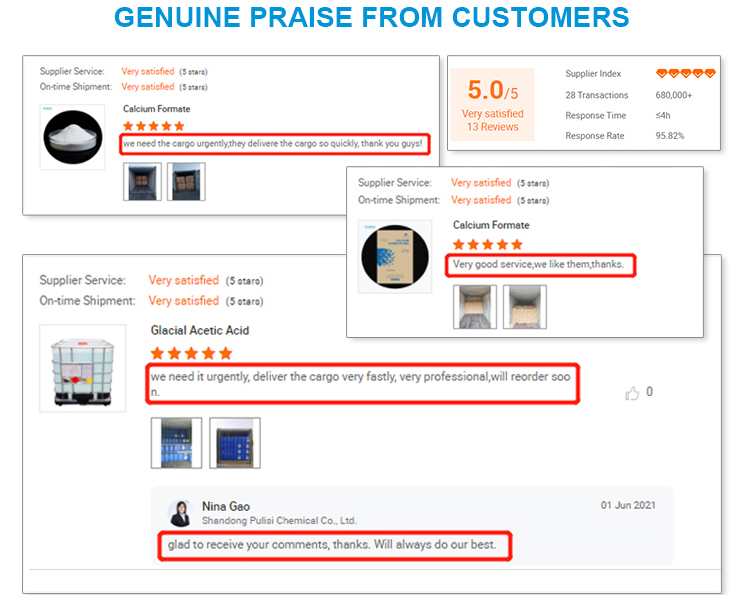746x609 pixels.
Task: View right photo under 'thank you guys' review
Action: (x=186, y=182)
